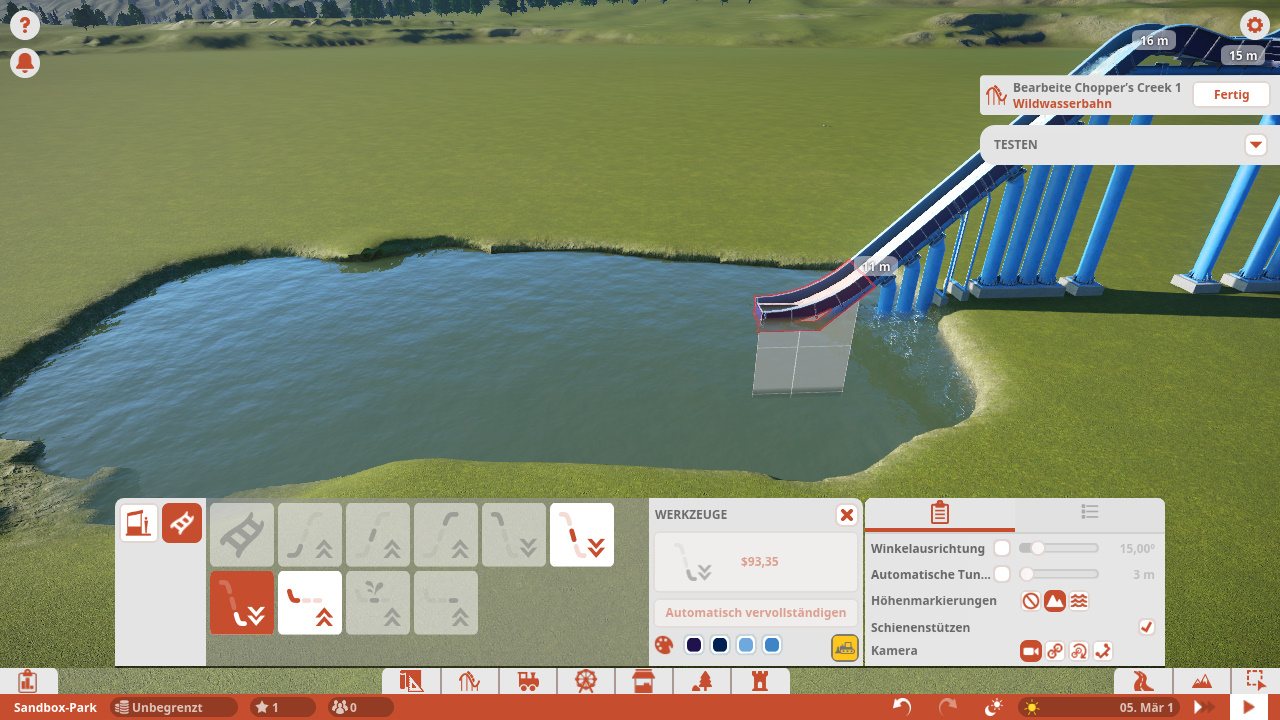1280x720 pixels.
Task: Activate the multi-select tool icon
Action: [1255, 680]
